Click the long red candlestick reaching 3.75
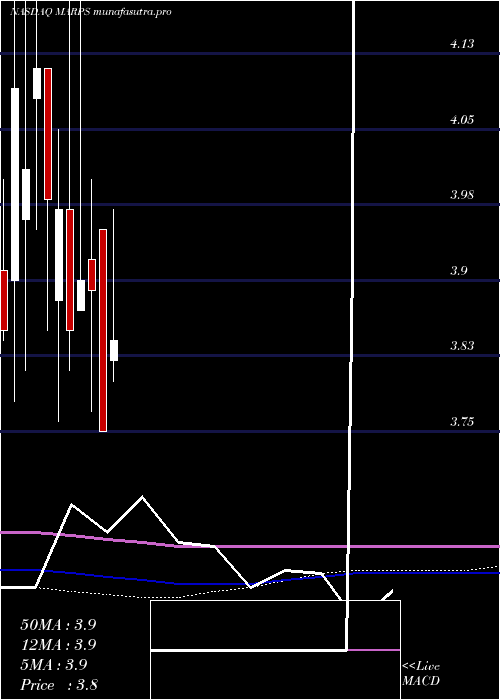 pos(103,330)
